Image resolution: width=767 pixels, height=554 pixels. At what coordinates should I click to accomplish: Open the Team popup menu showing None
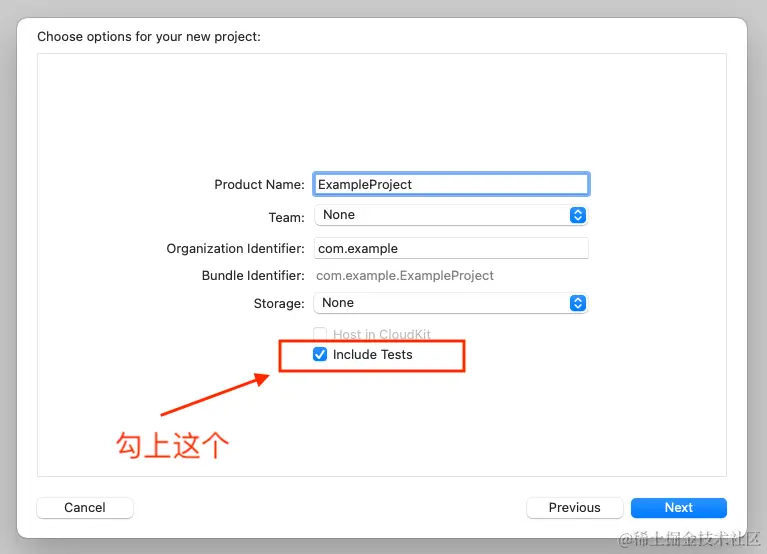(x=451, y=215)
